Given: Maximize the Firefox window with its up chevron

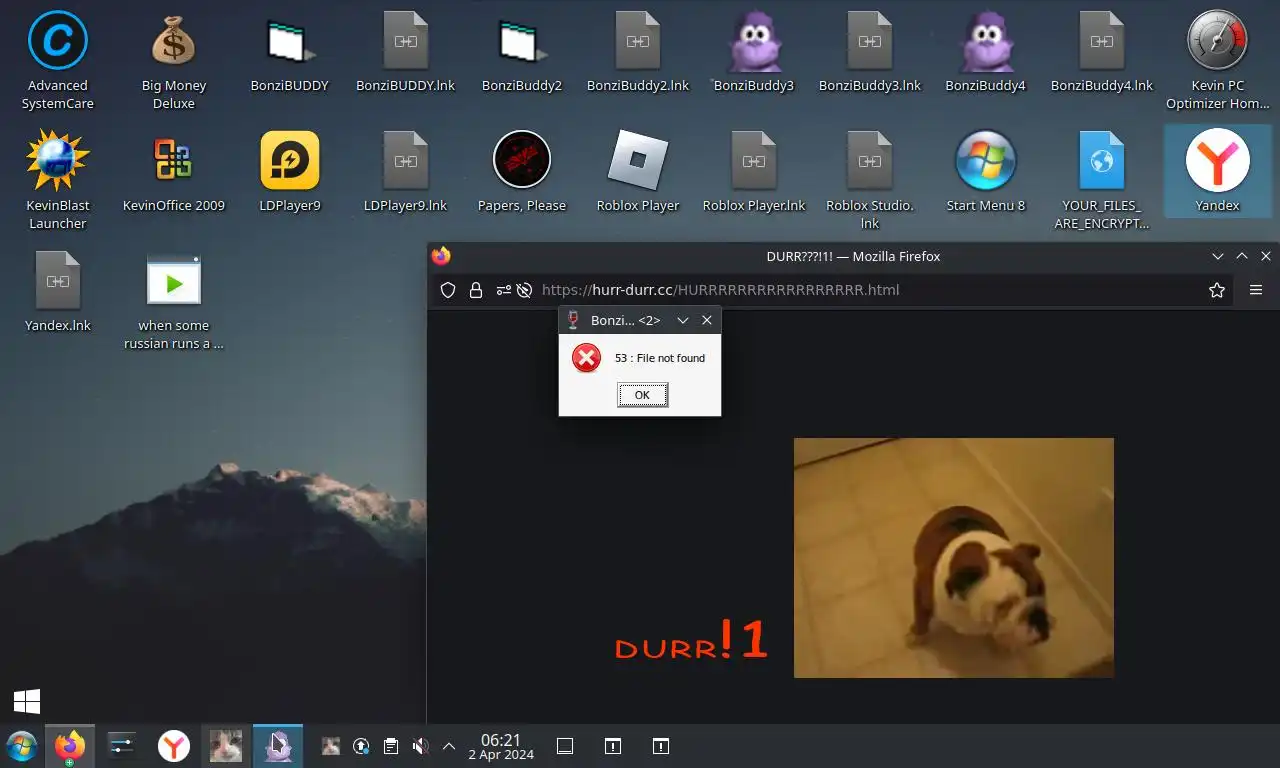Looking at the screenshot, I should coord(1242,256).
